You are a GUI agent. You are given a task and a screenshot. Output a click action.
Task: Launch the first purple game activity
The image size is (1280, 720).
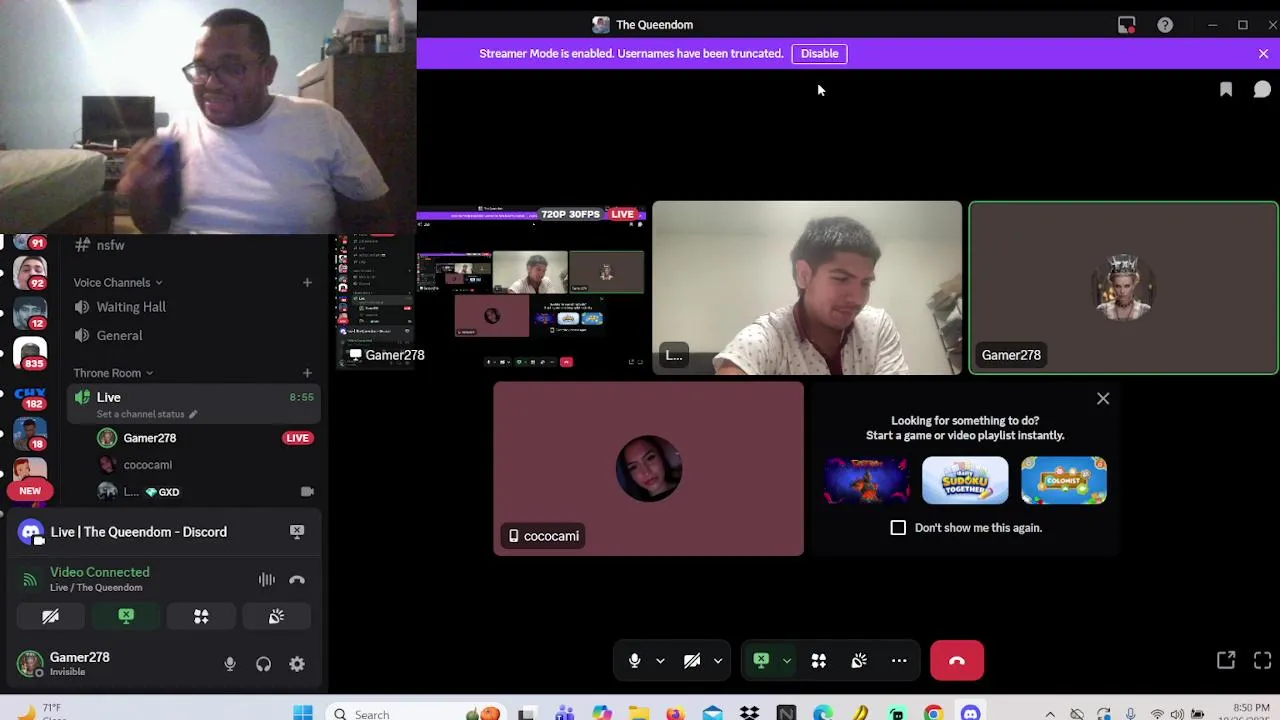tap(866, 480)
